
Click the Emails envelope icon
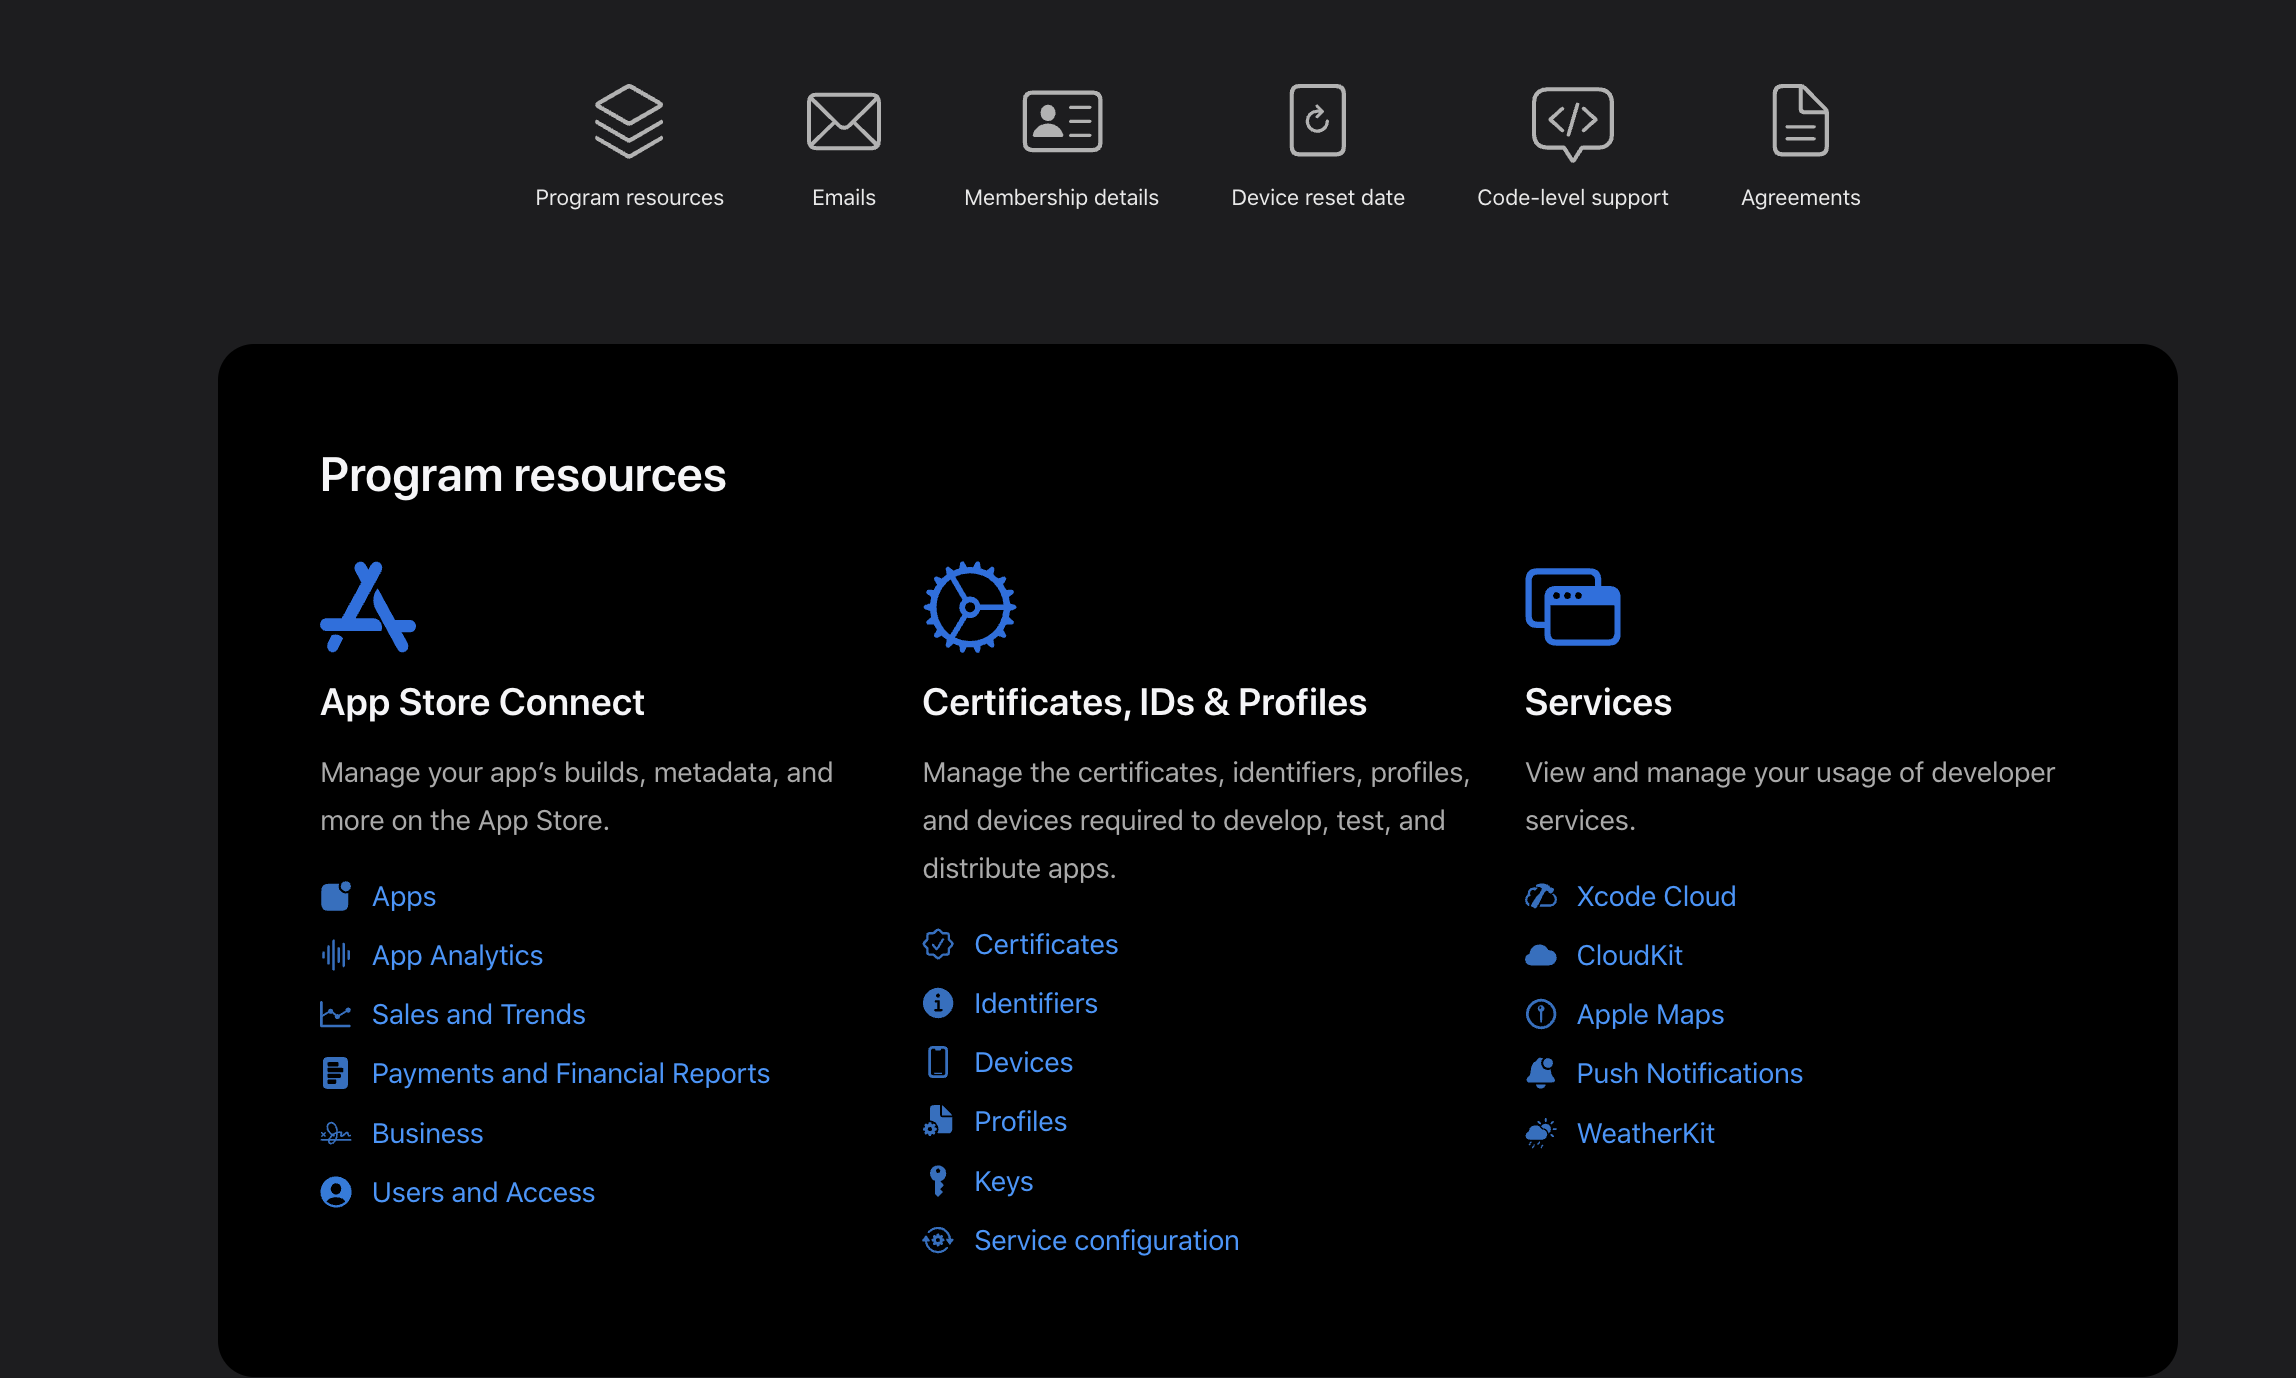pyautogui.click(x=843, y=121)
